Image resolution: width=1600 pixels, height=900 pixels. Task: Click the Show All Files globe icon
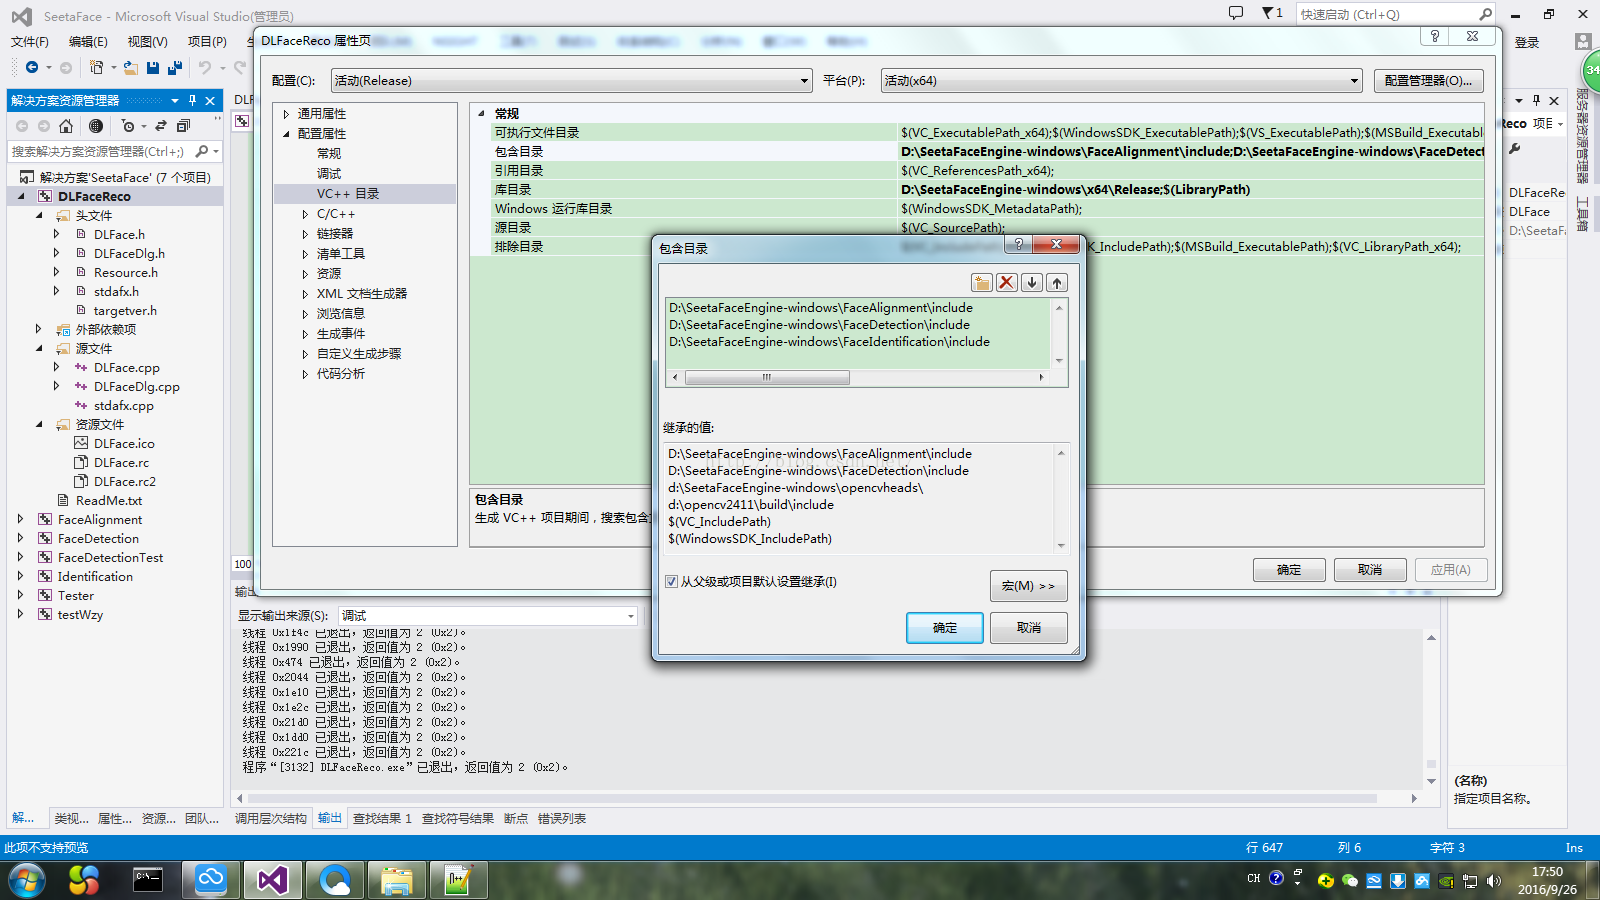coord(96,126)
